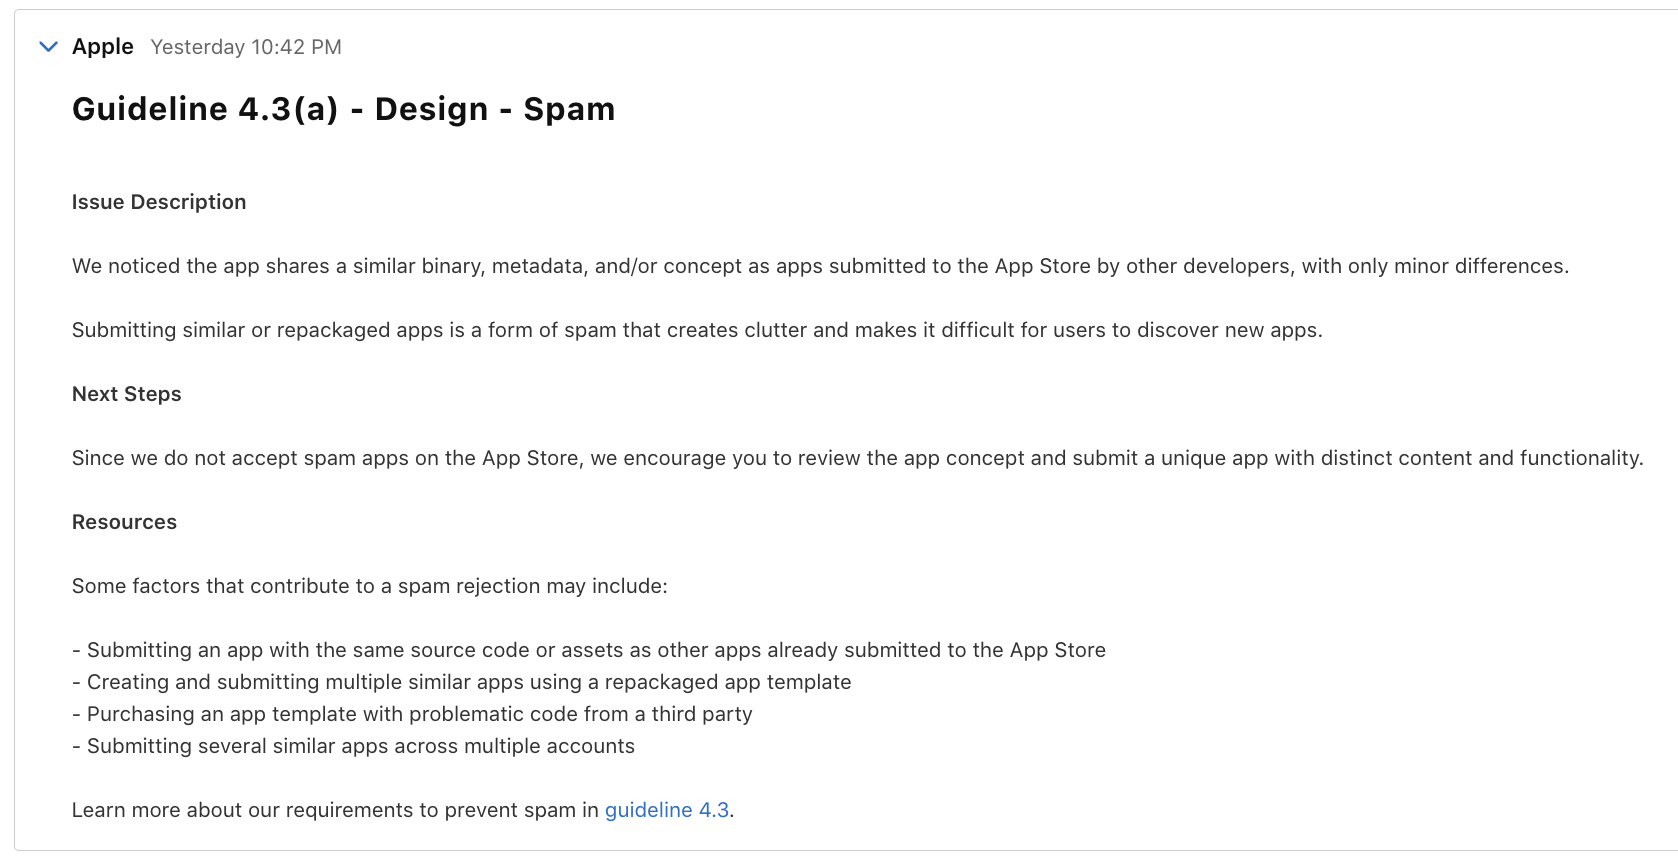The width and height of the screenshot is (1678, 864).
Task: Click the 'We noticed the app shares' paragraph
Action: pyautogui.click(x=820, y=266)
